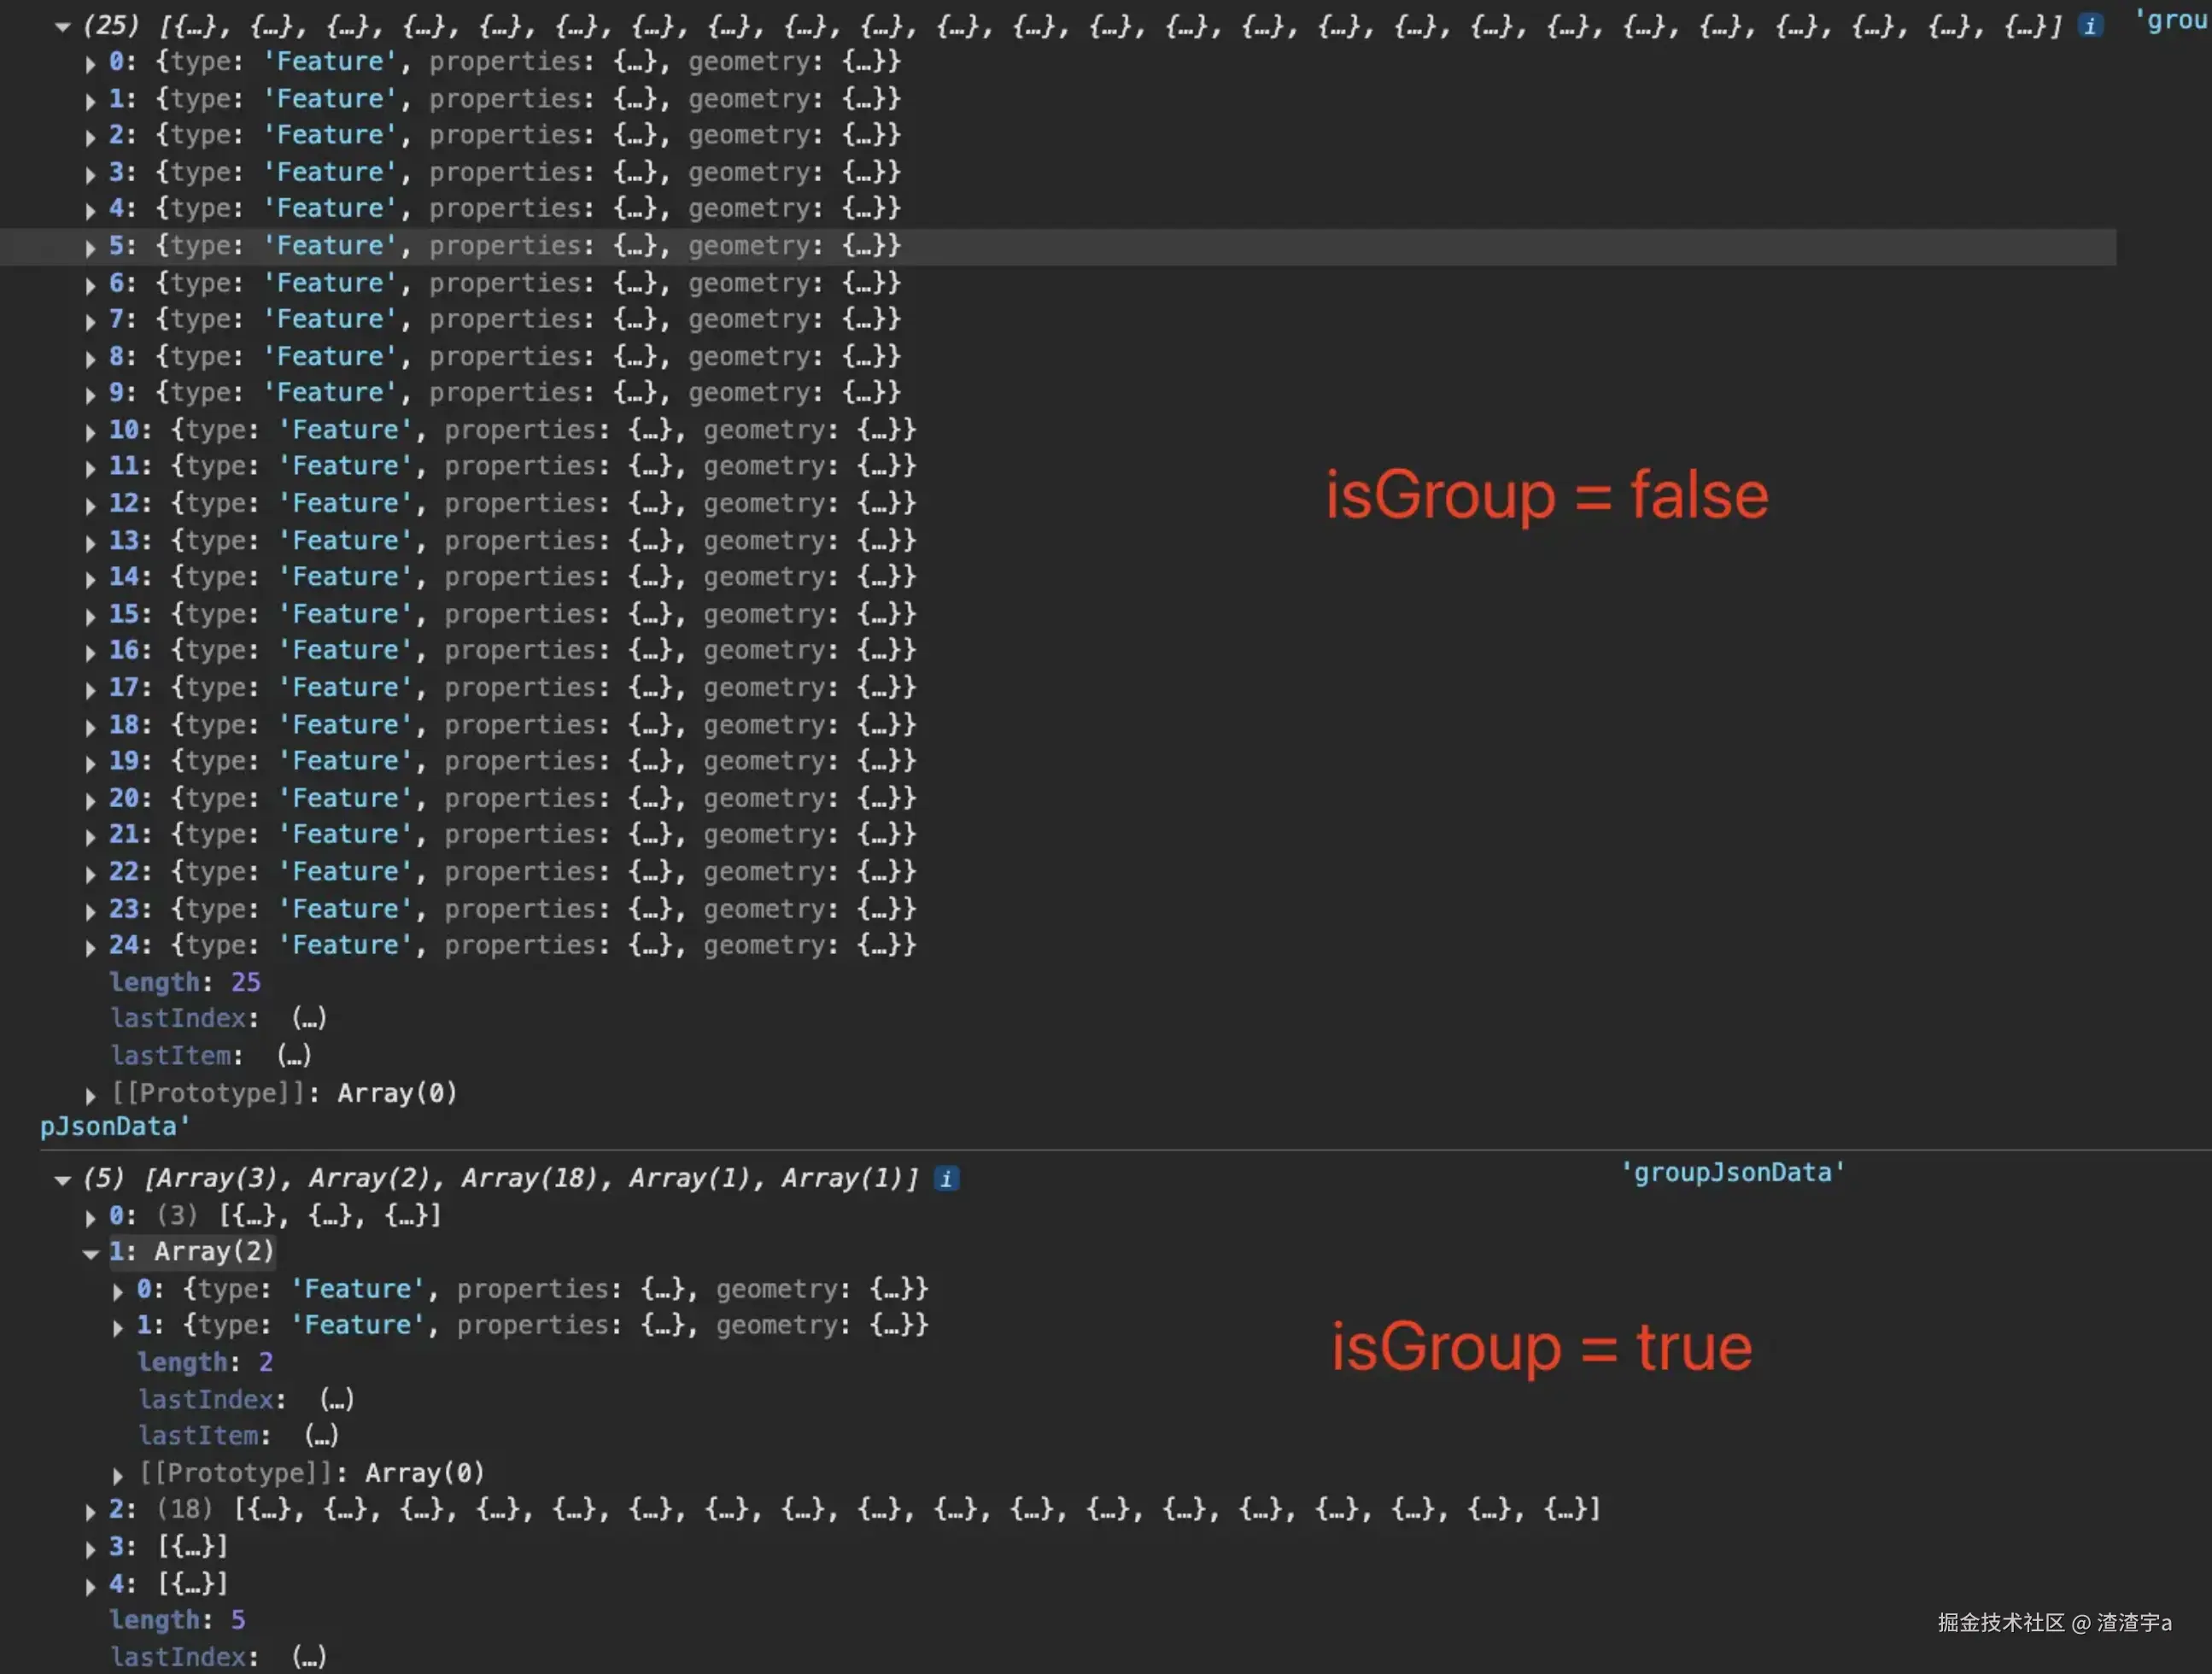Image resolution: width=2212 pixels, height=1674 pixels.
Task: Collapse the 5-item groupJsonData array
Action: pos(63,1180)
